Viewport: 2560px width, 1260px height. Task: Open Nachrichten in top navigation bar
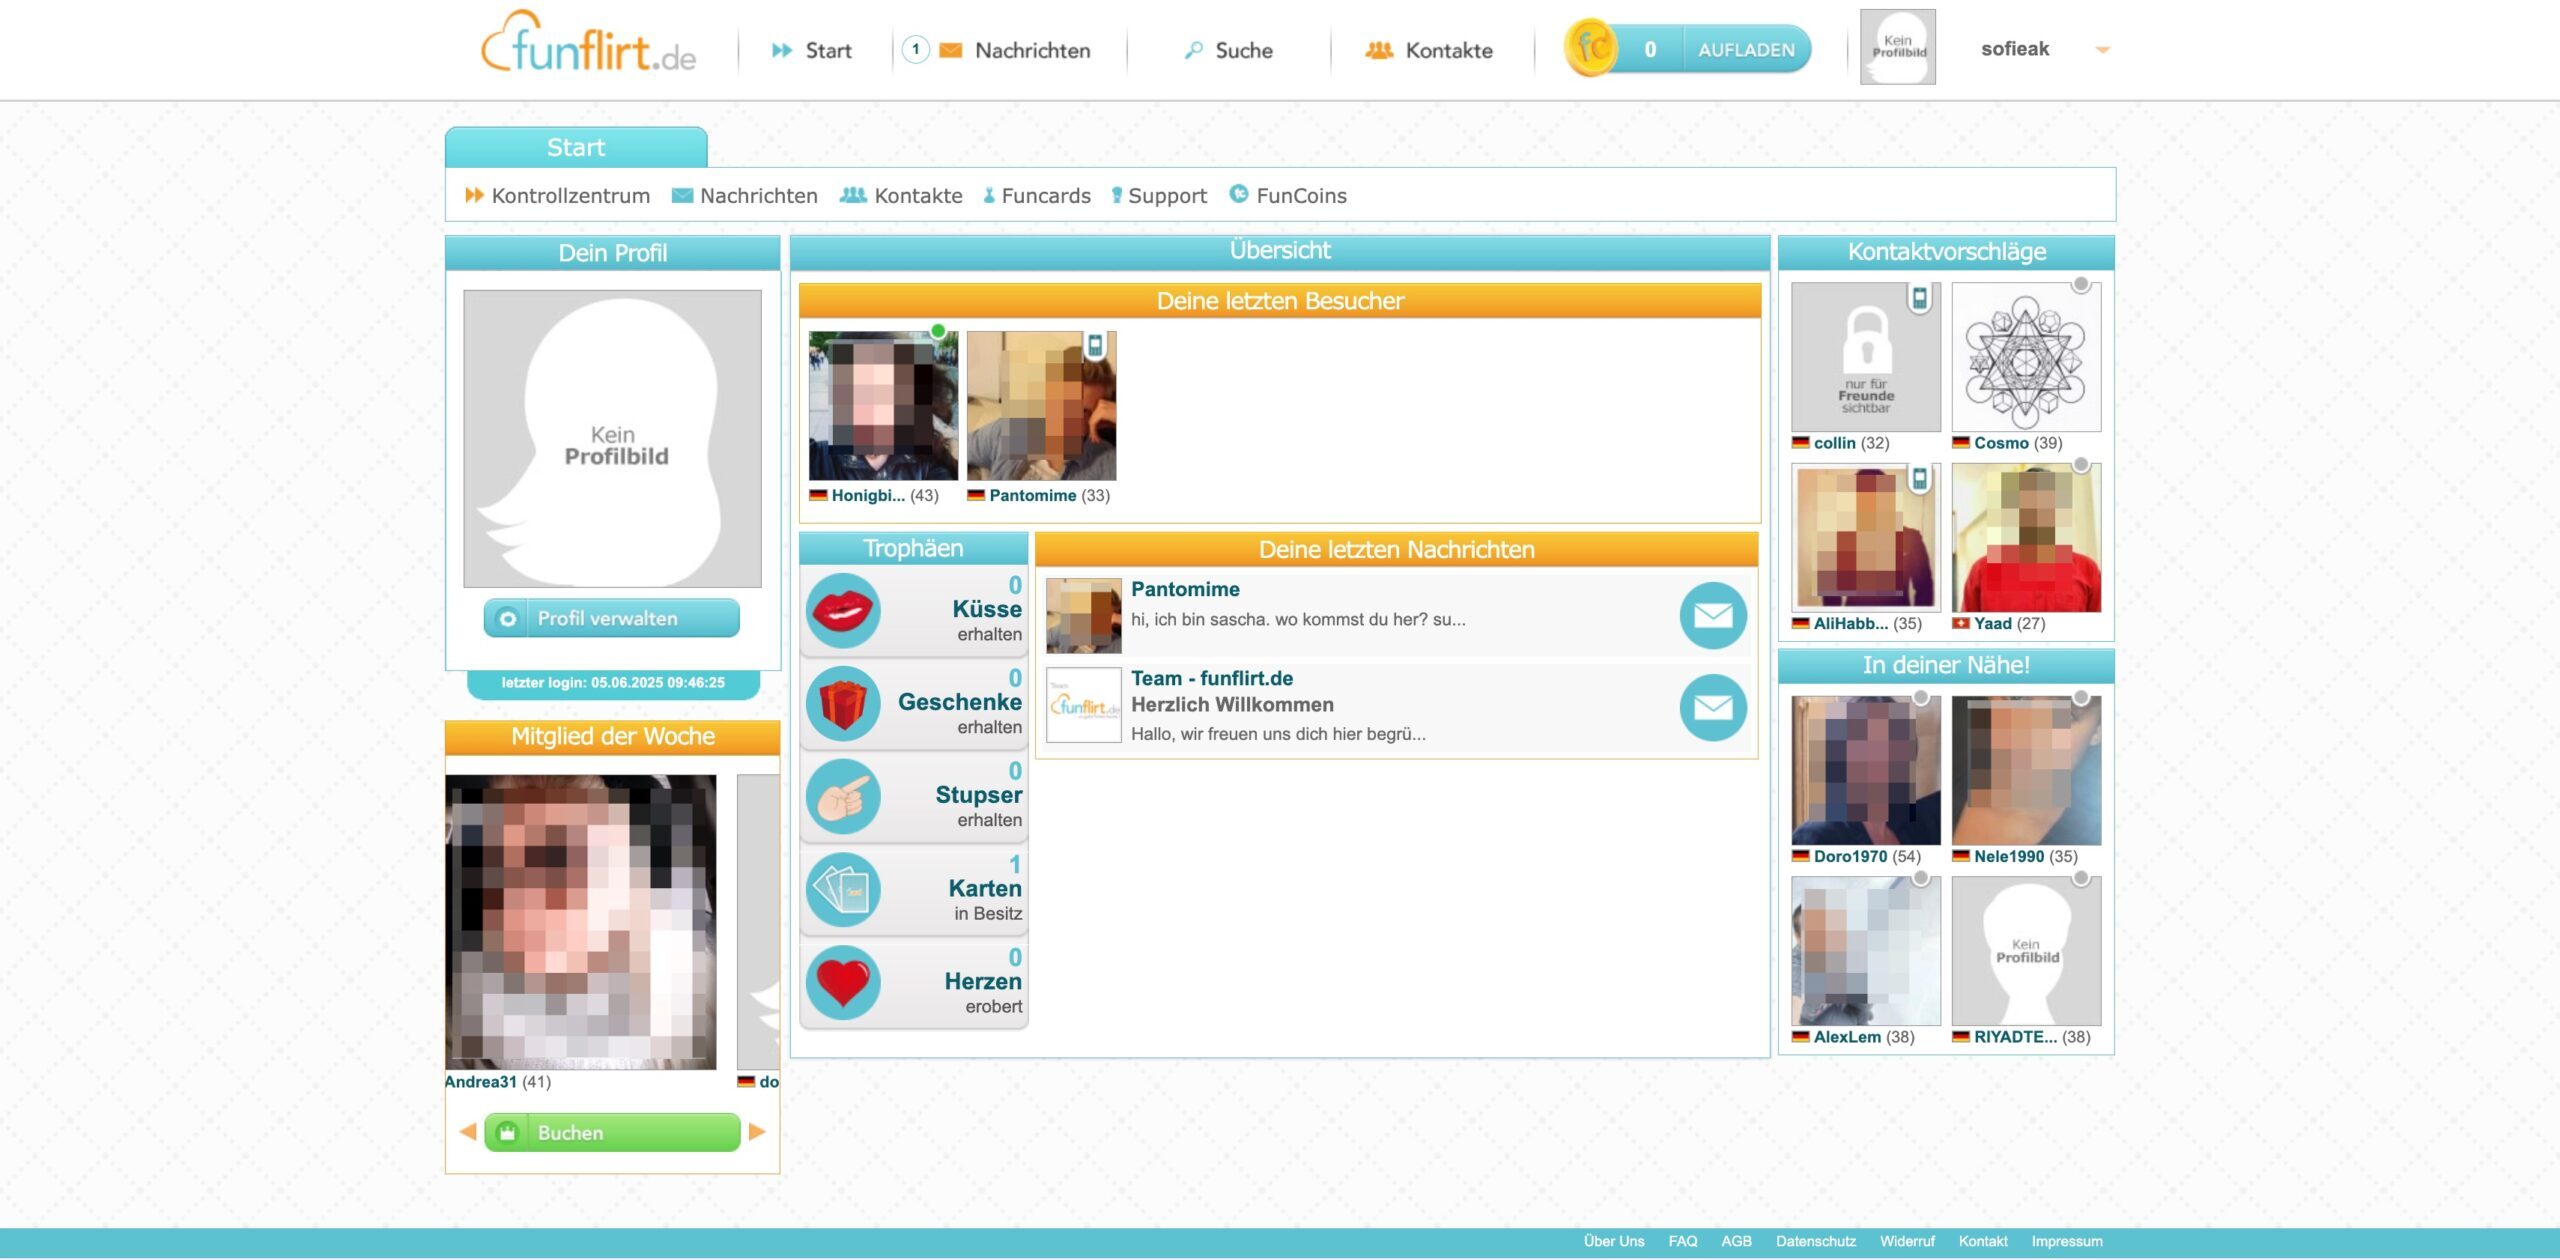[x=1014, y=50]
